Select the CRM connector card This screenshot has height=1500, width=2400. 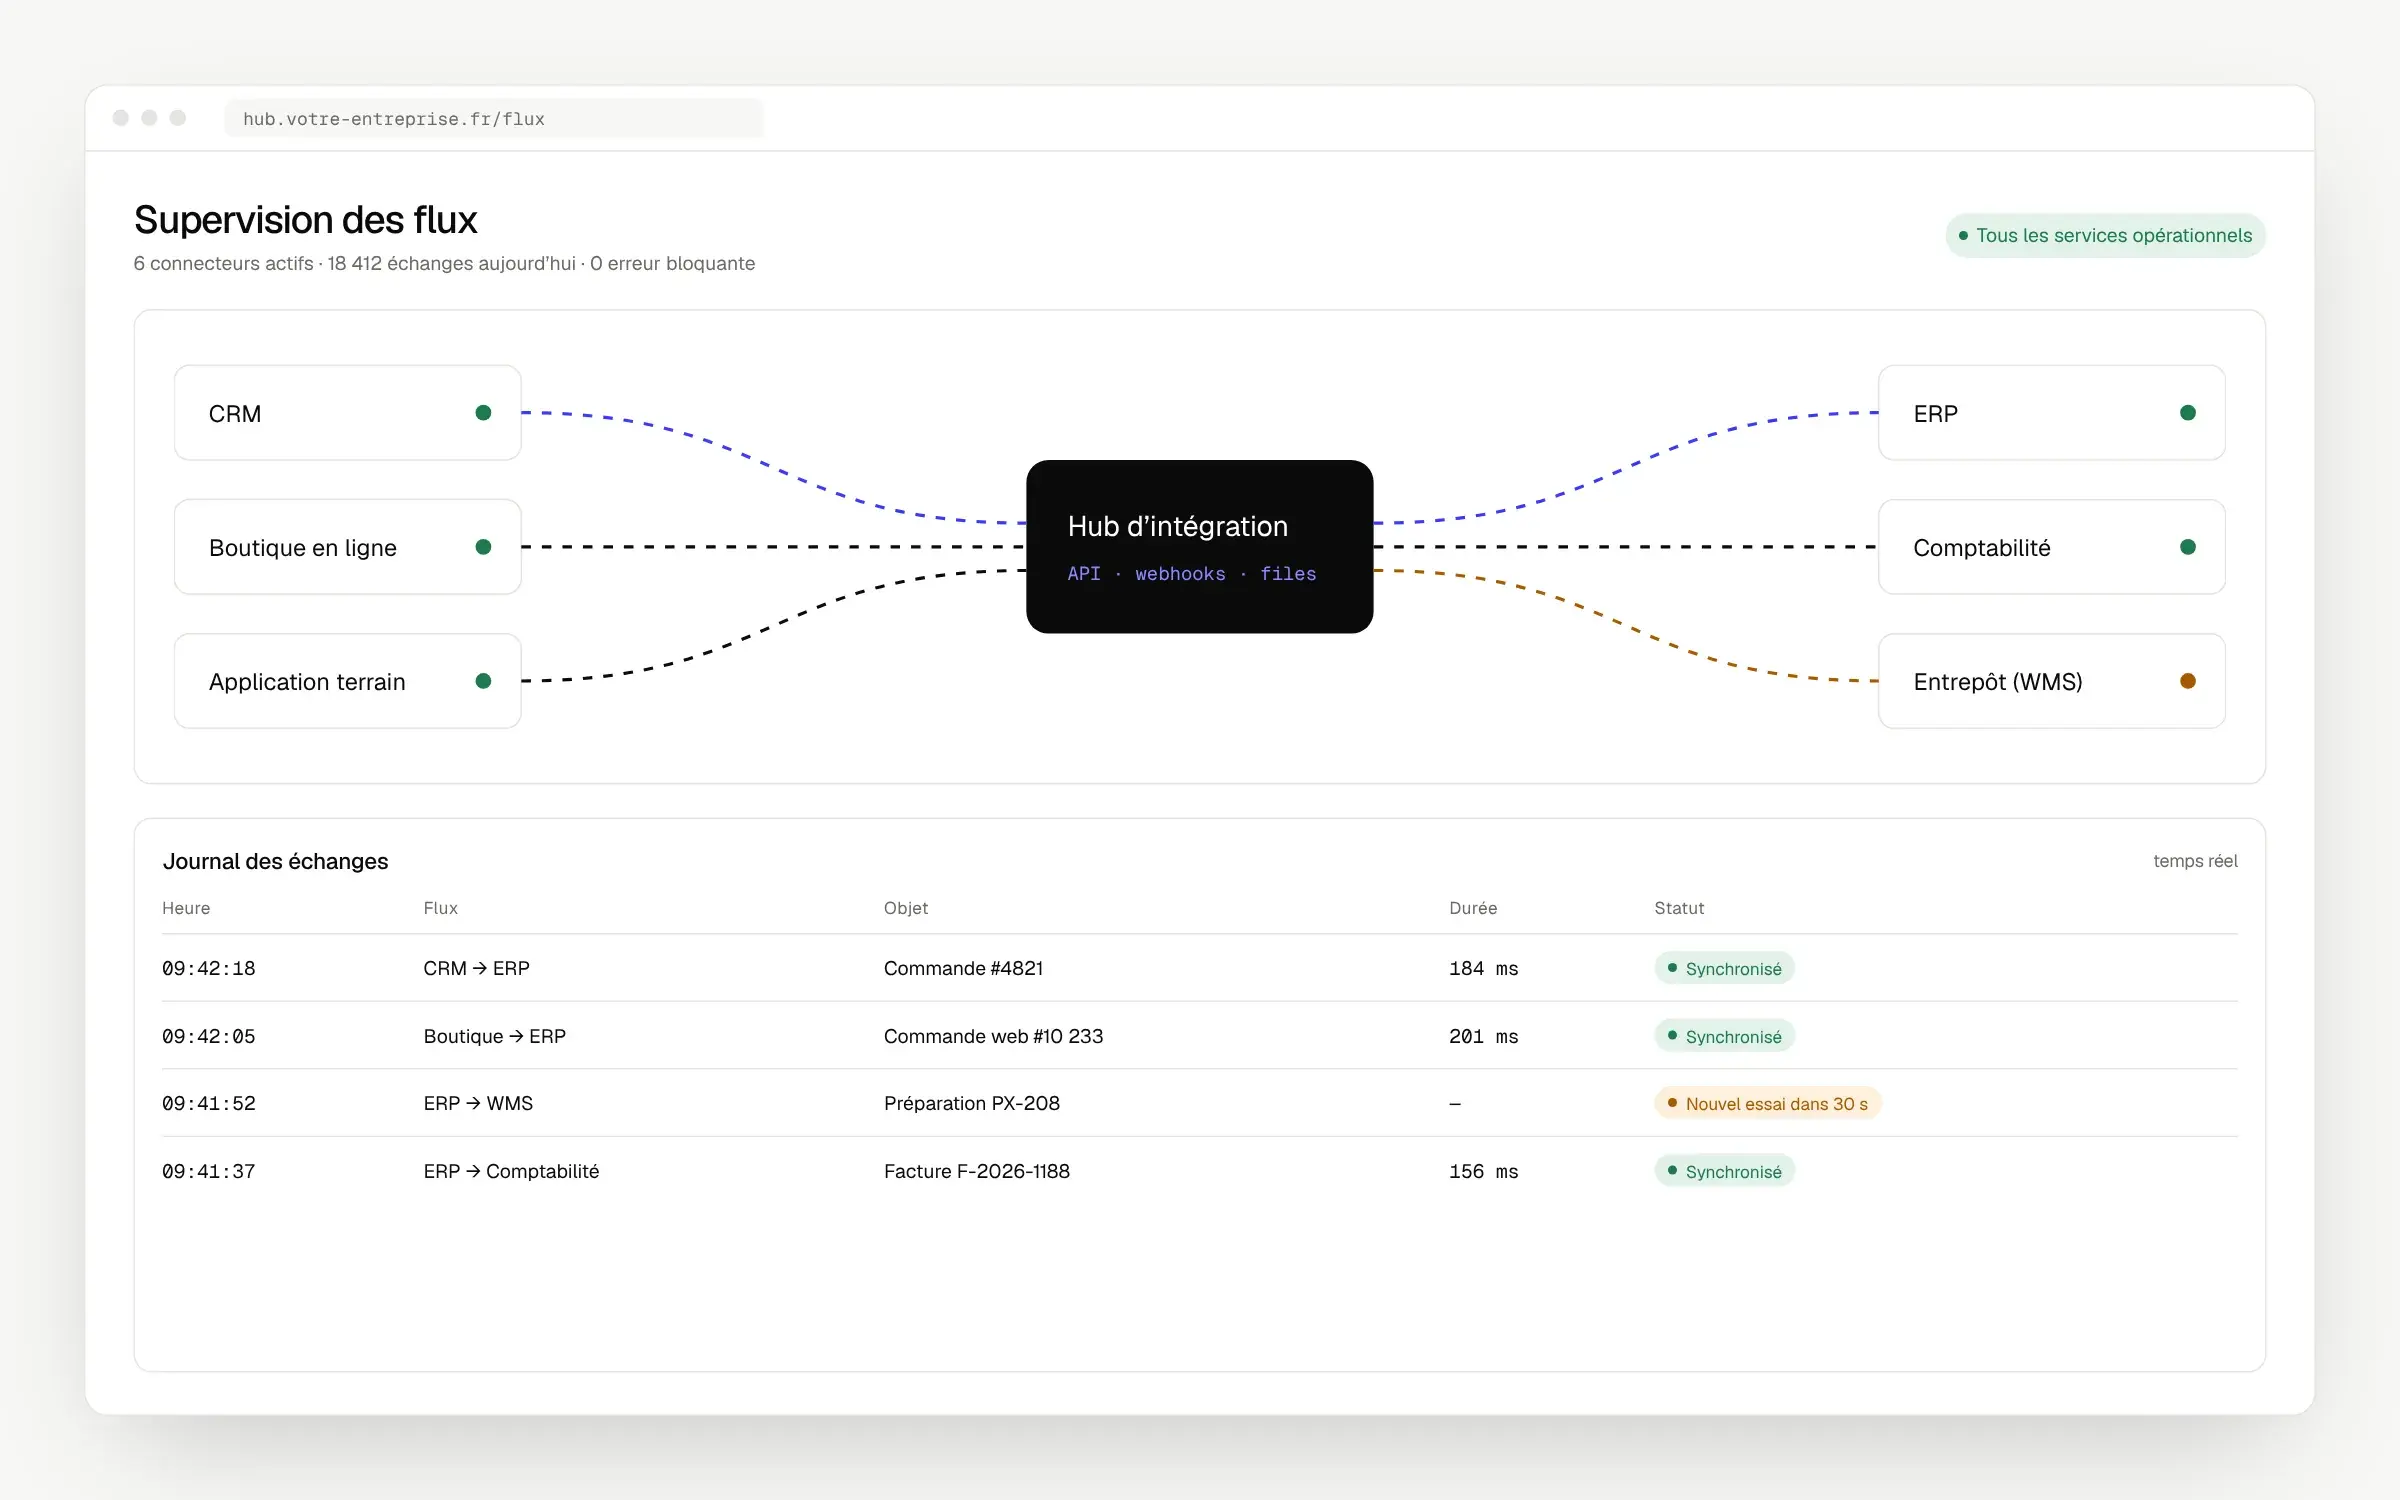click(x=348, y=413)
